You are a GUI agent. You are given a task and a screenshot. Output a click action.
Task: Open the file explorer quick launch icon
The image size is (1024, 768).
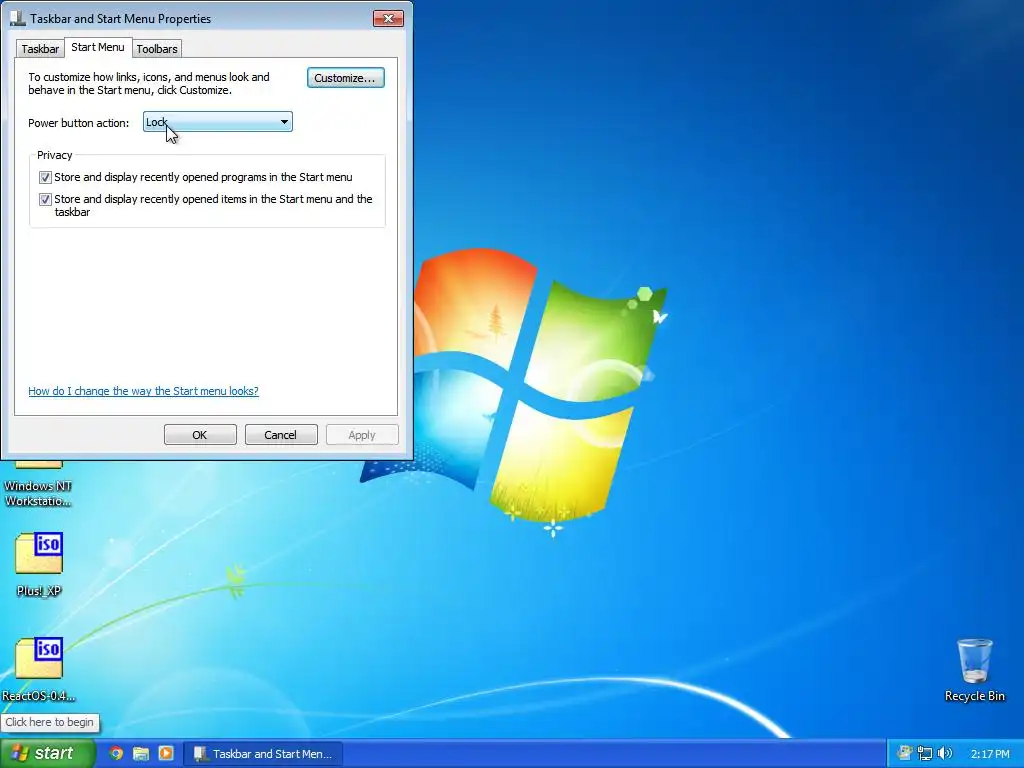141,753
